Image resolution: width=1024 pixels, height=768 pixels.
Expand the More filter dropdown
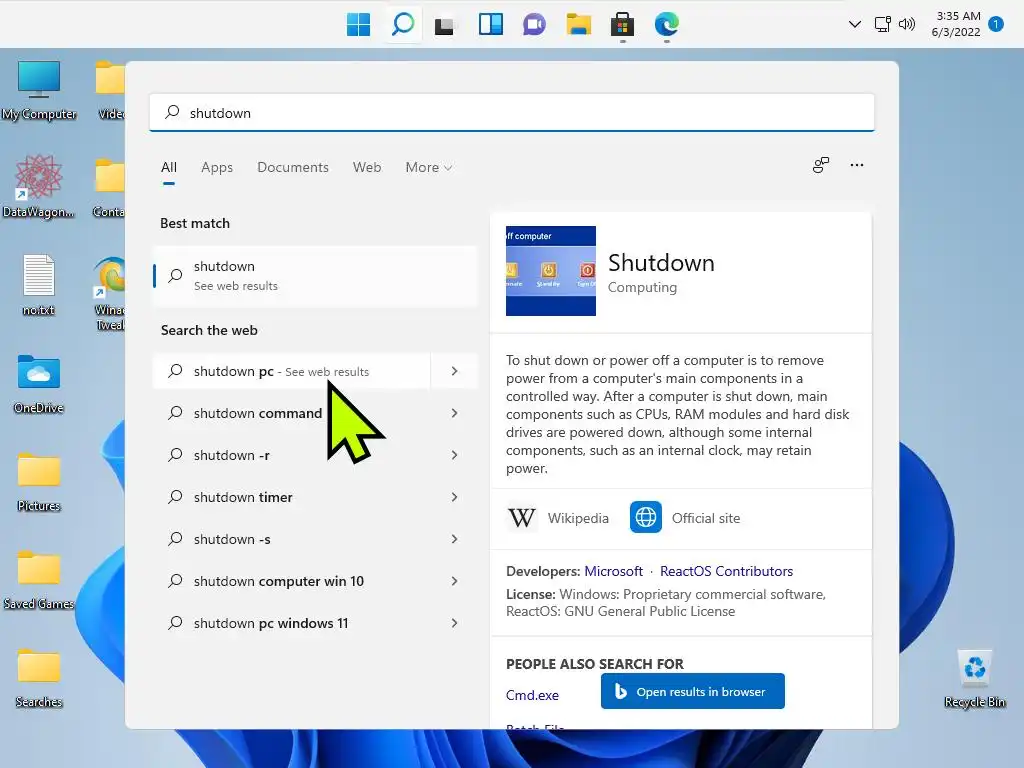pos(428,167)
